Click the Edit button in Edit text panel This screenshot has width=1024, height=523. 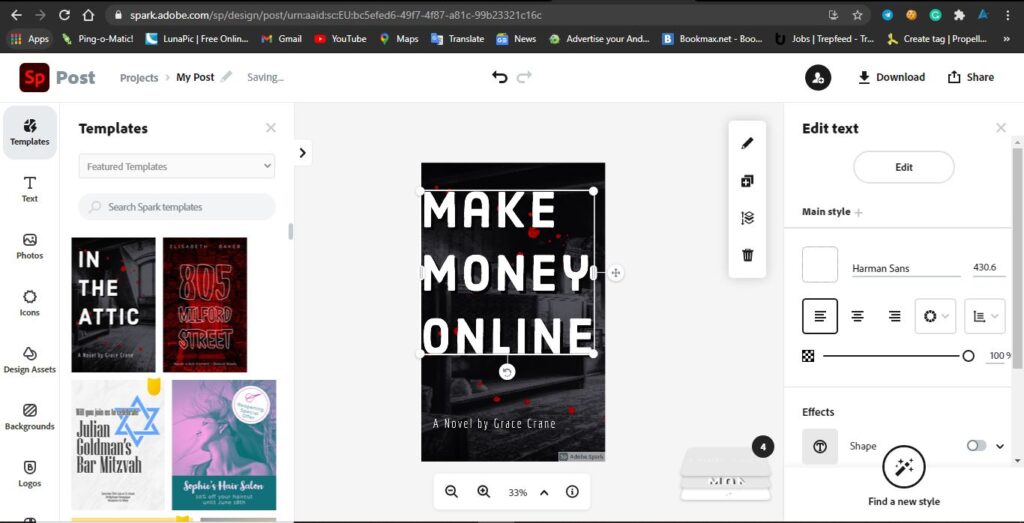pyautogui.click(x=904, y=167)
